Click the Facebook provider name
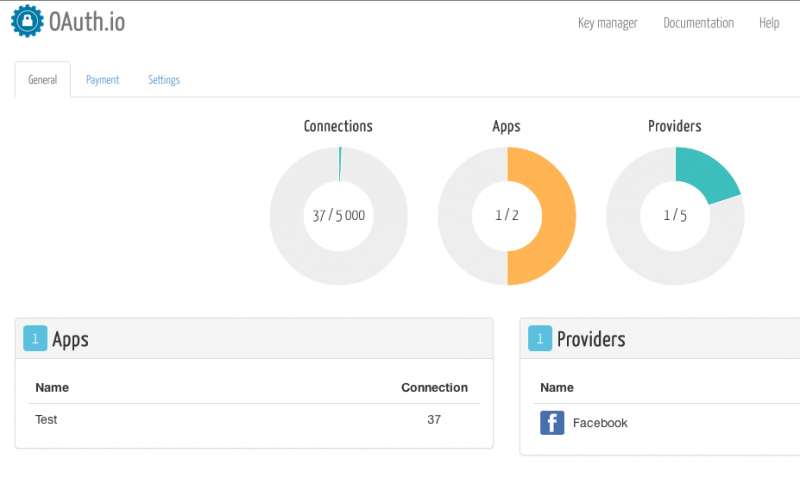Image resolution: width=800 pixels, height=497 pixels. [x=600, y=423]
